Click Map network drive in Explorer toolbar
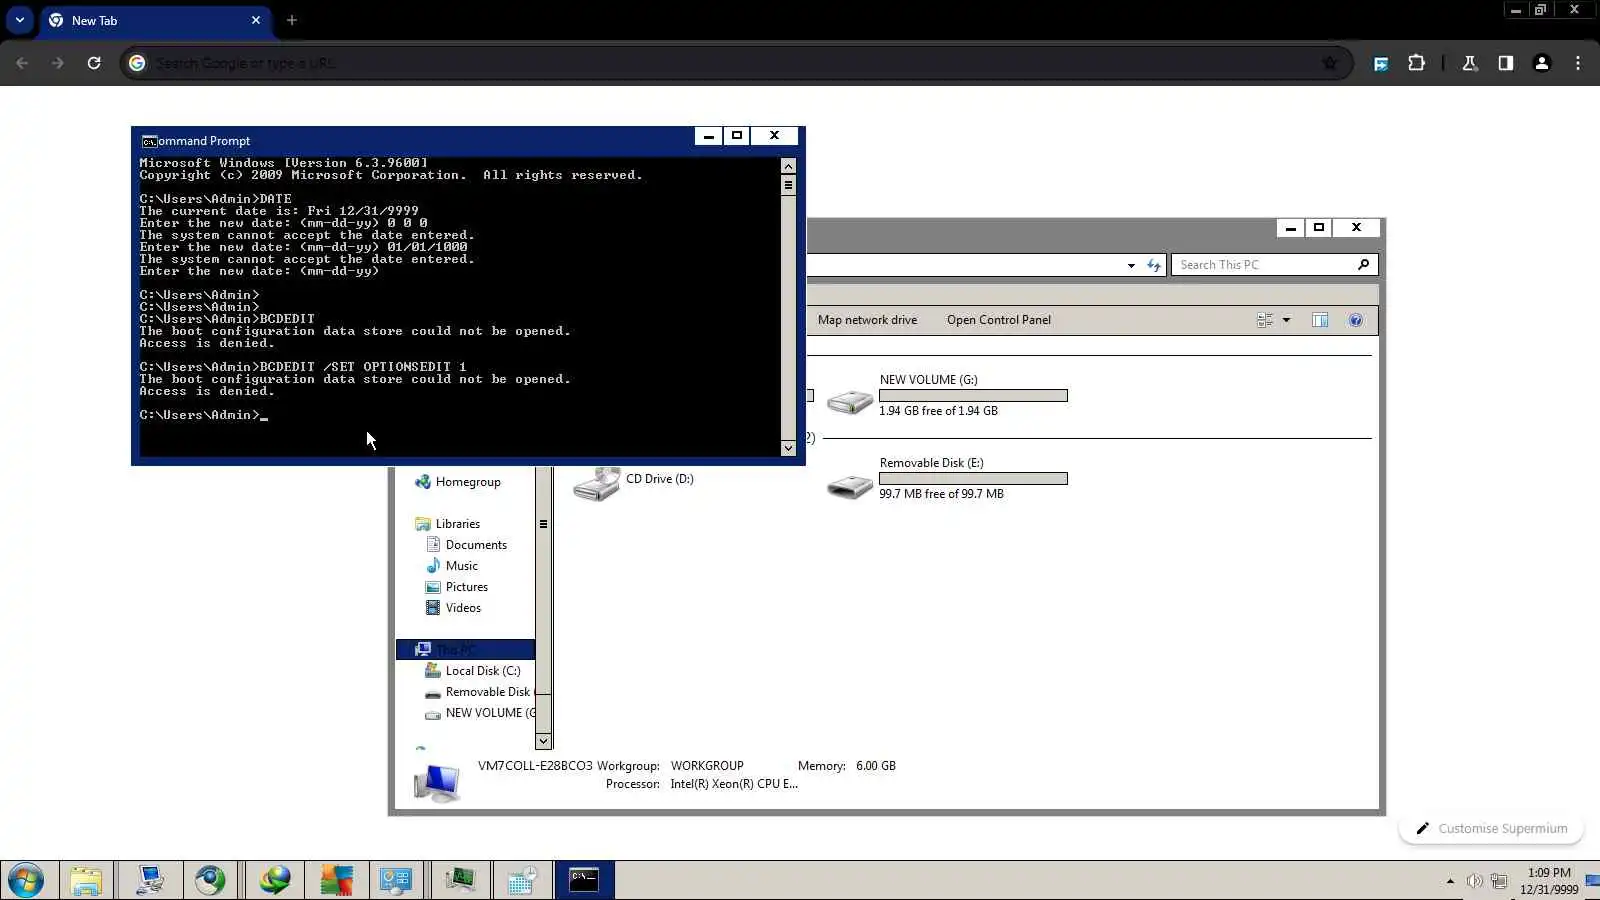1600x900 pixels. pyautogui.click(x=867, y=320)
